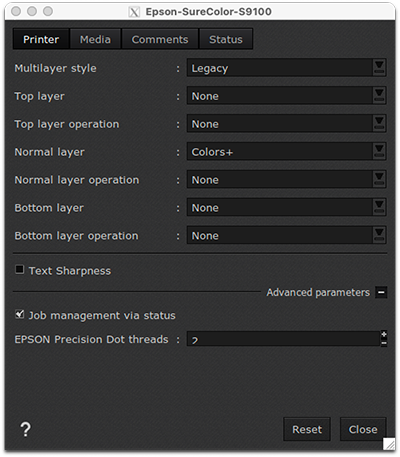Collapse the Advanced parameters section
400x457 pixels.
381,292
